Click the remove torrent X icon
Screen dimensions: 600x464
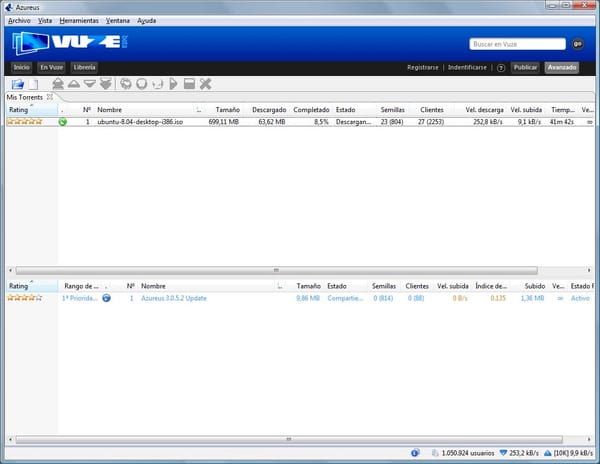[206, 84]
